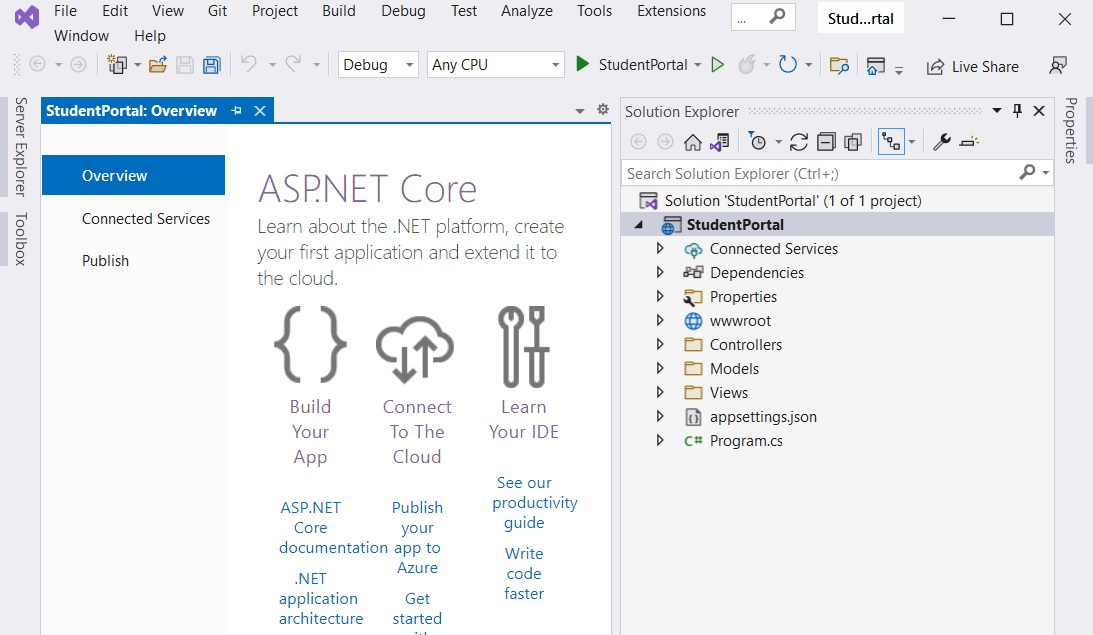Image resolution: width=1093 pixels, height=635 pixels.
Task: Click the Save disk icon
Action: 185,65
